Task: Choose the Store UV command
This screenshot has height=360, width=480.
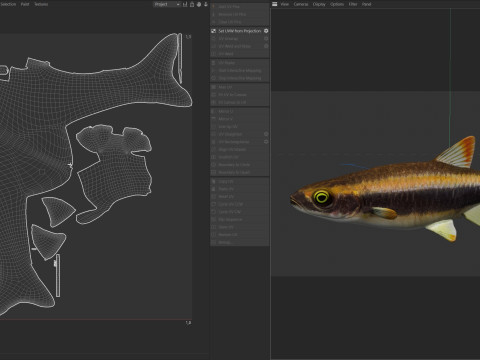Action: click(x=240, y=227)
